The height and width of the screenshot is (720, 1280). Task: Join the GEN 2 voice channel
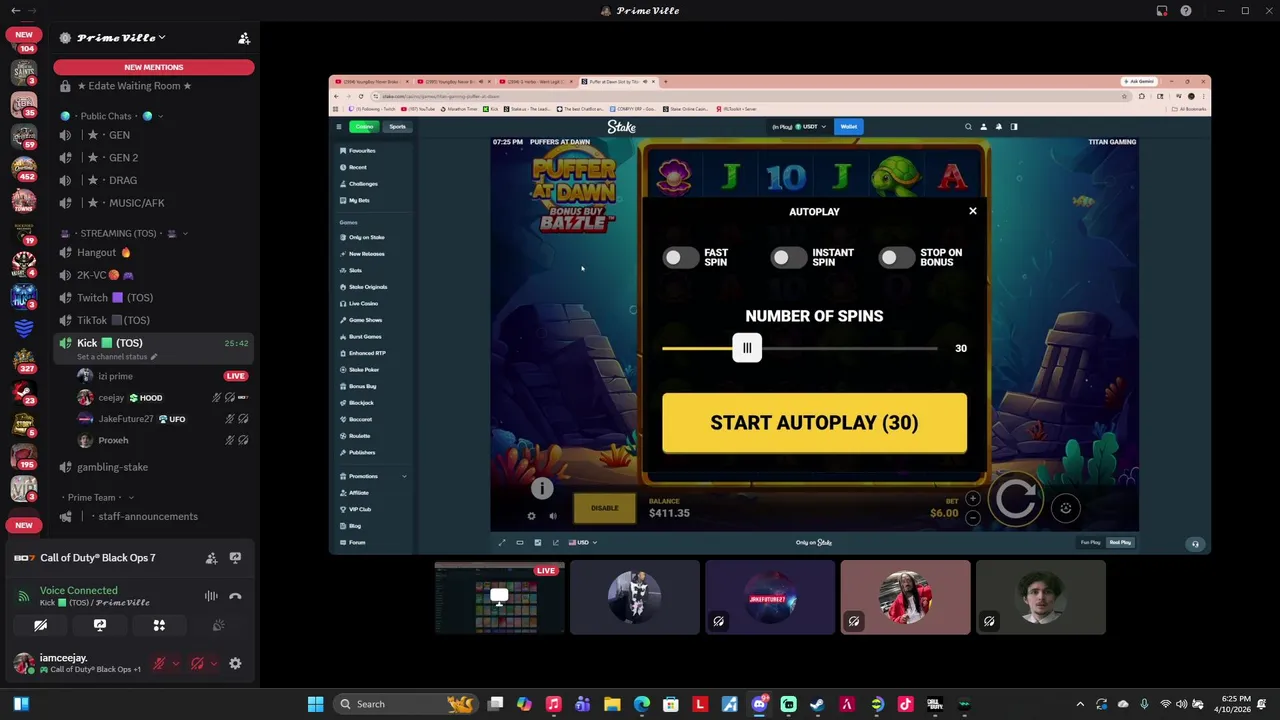click(x=153, y=157)
